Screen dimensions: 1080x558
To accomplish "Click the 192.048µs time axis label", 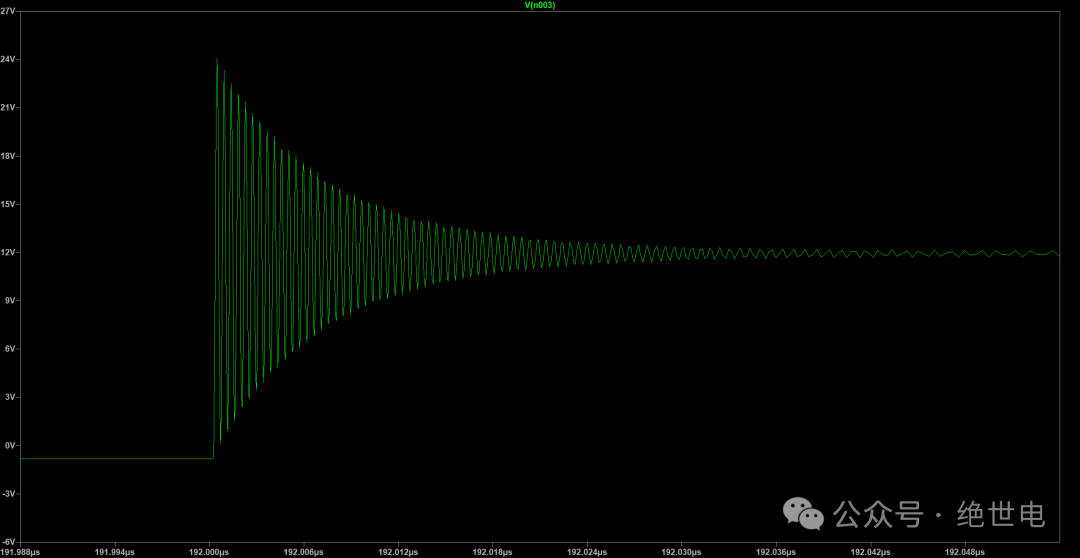I will click(x=966, y=551).
